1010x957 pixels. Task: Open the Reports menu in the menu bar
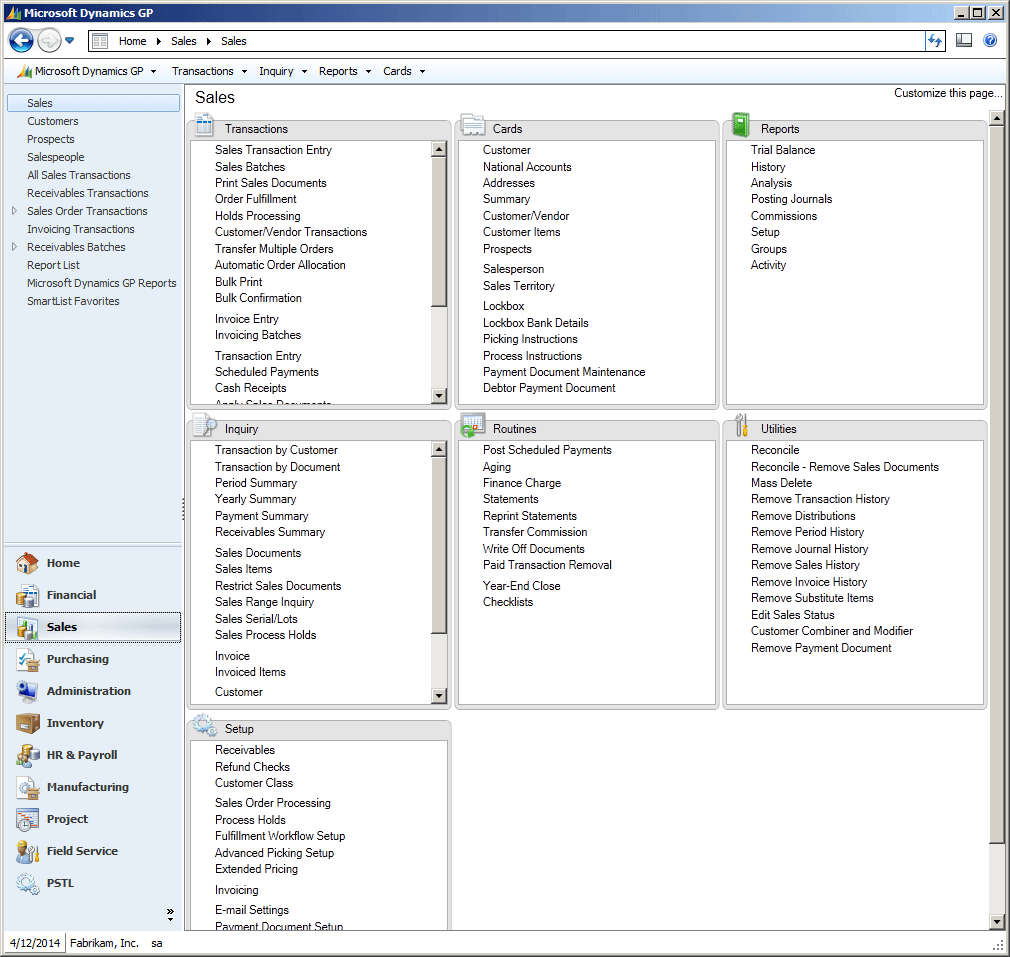coord(345,71)
